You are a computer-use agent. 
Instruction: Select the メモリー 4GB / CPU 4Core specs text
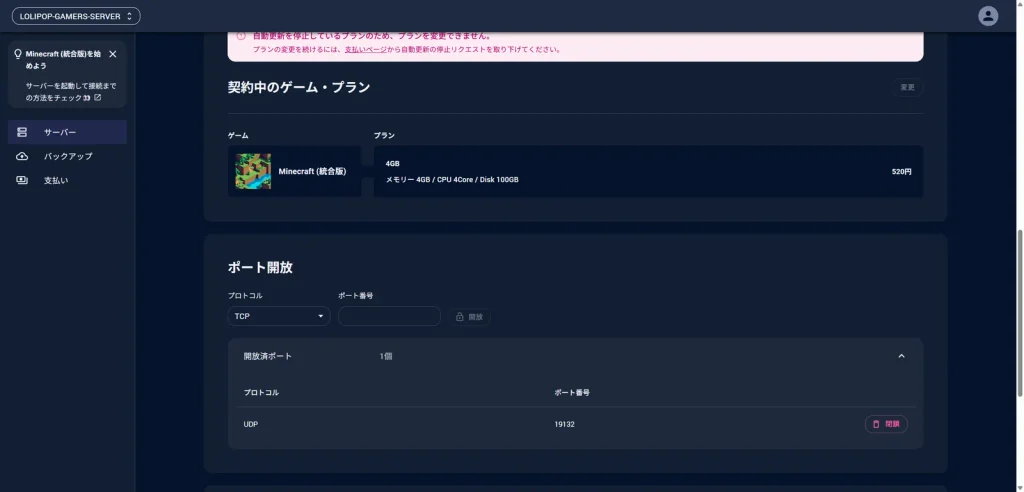pyautogui.click(x=452, y=179)
